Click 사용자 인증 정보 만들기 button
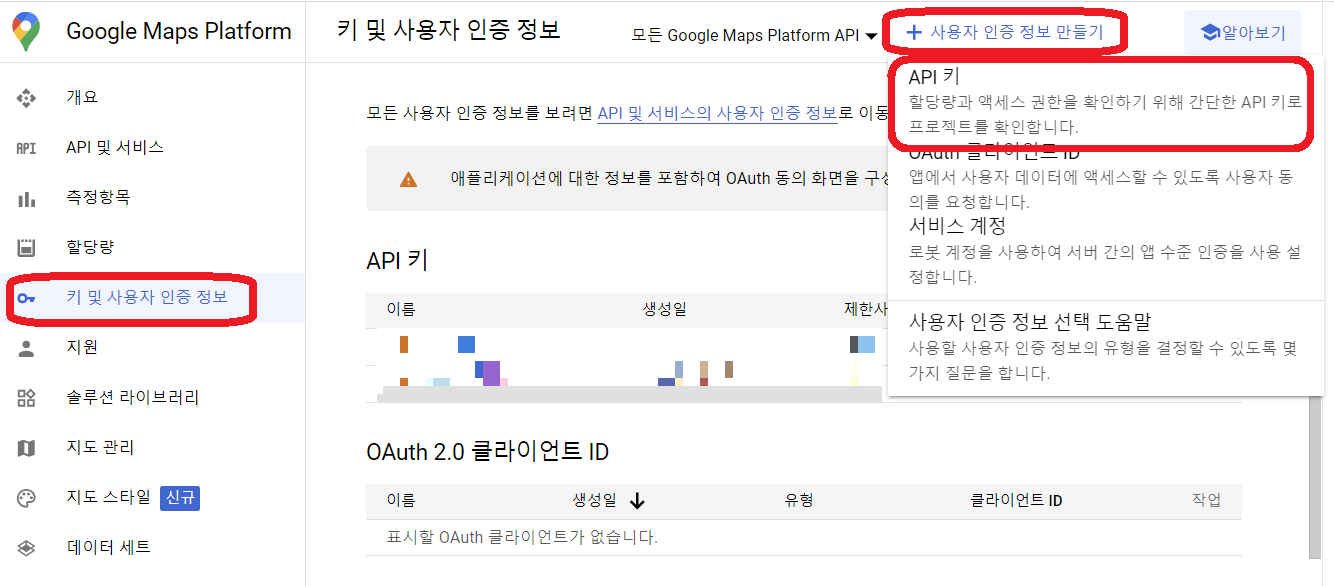This screenshot has height=586, width=1334. 1005,32
